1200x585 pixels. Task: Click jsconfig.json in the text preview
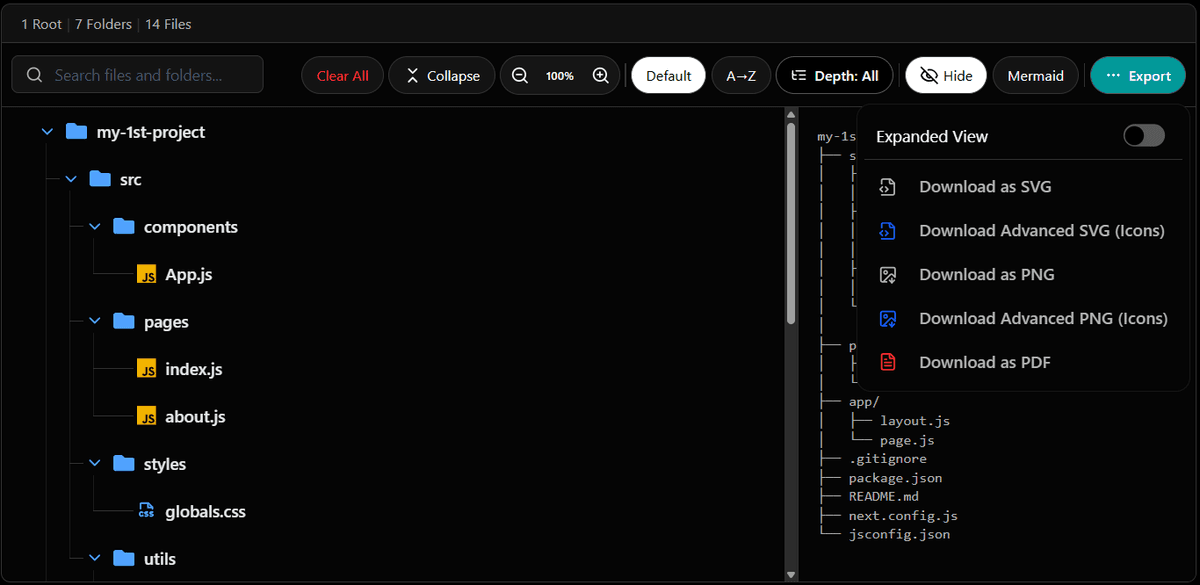pyautogui.click(x=900, y=535)
